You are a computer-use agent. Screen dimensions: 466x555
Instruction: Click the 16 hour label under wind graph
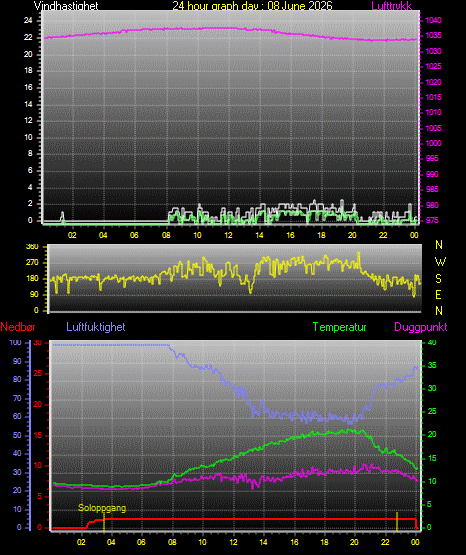[x=290, y=235]
